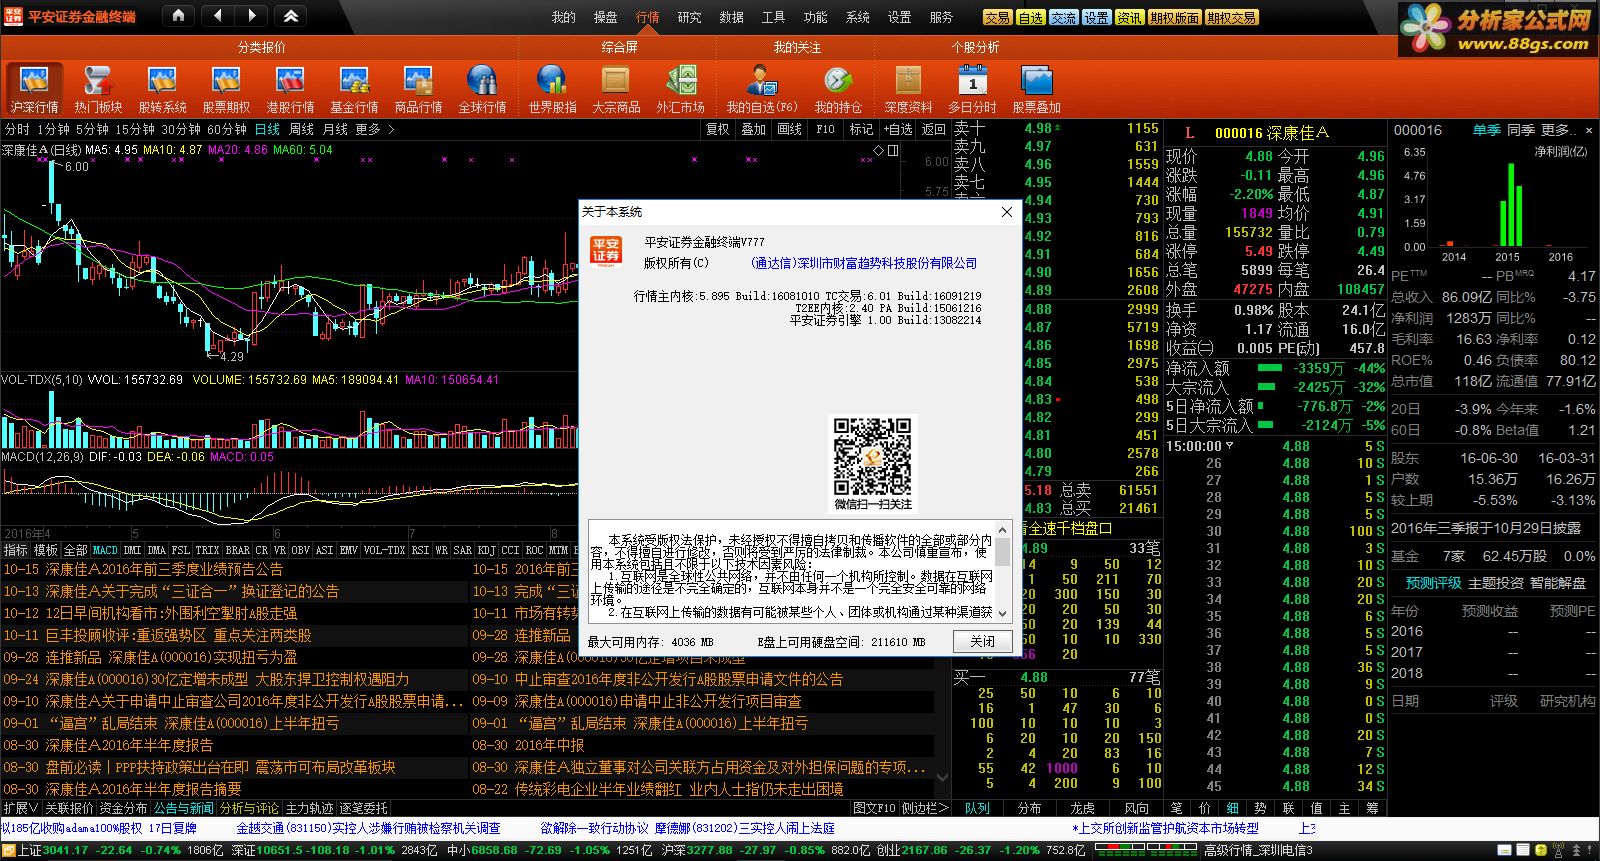Open 大宗商品 bulk commodities icon
This screenshot has height=861, width=1600.
click(x=616, y=89)
